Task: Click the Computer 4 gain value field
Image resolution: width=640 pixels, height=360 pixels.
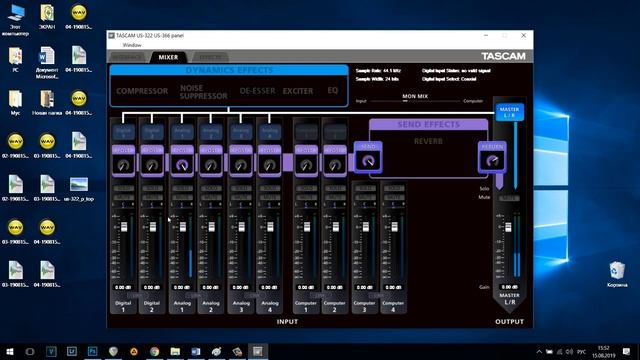Action: click(x=393, y=287)
